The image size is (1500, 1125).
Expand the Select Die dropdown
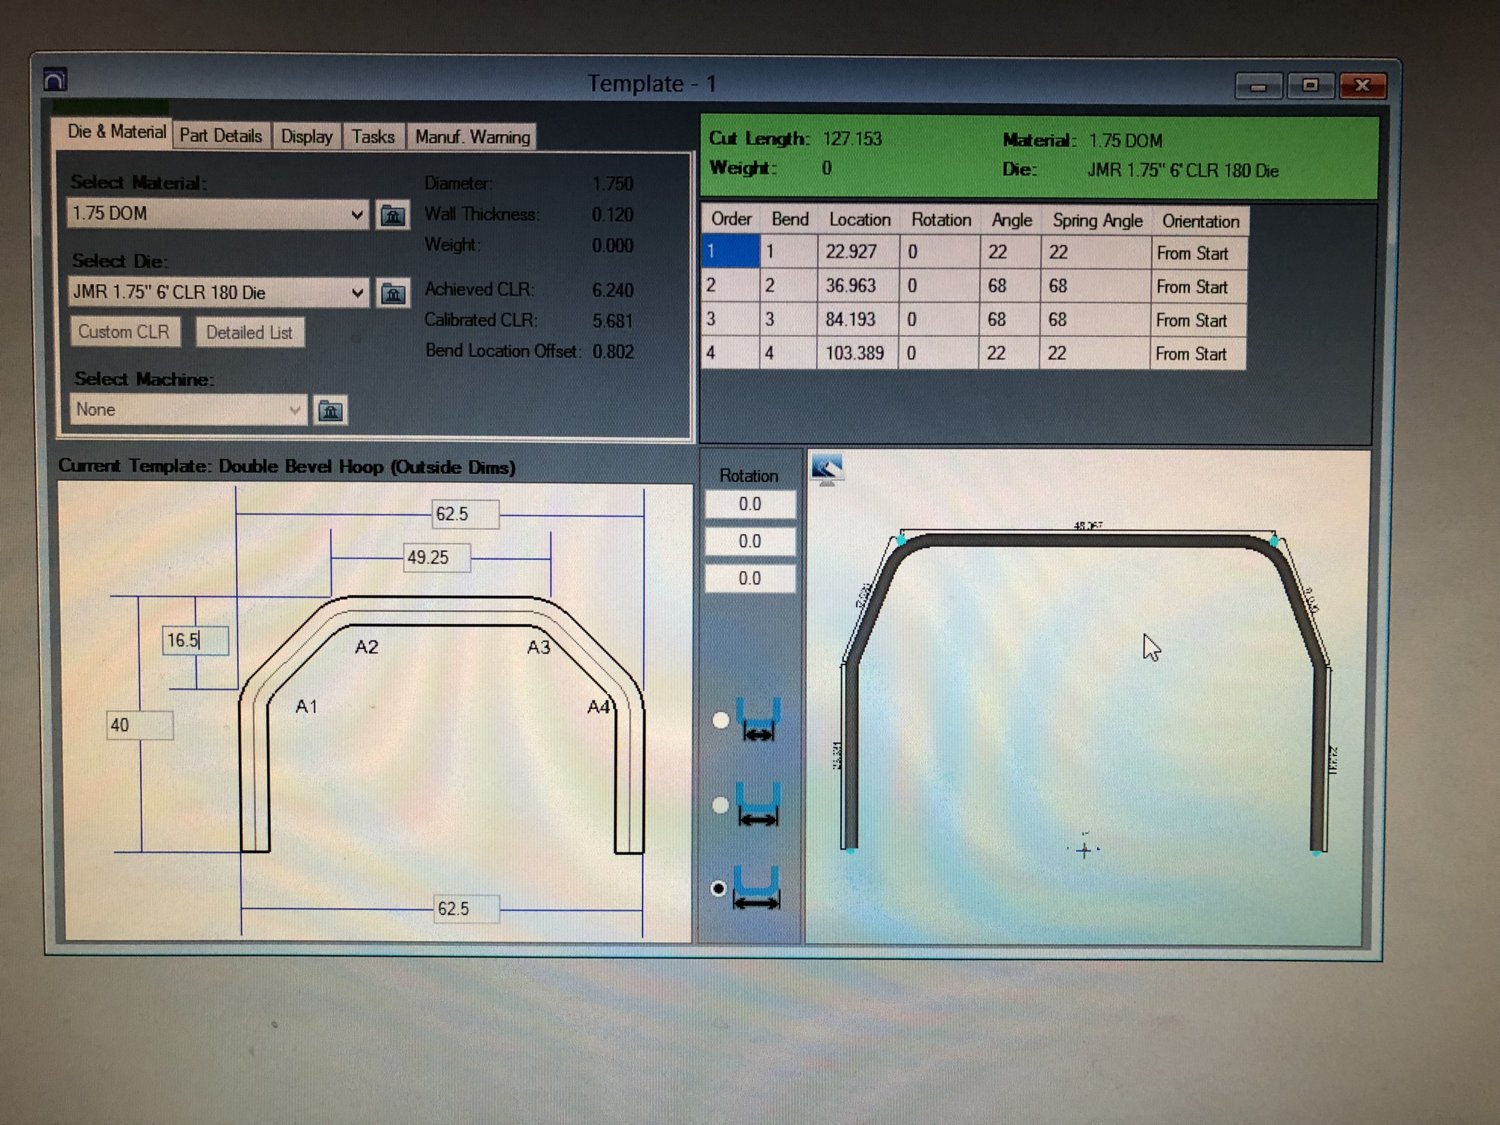(357, 293)
